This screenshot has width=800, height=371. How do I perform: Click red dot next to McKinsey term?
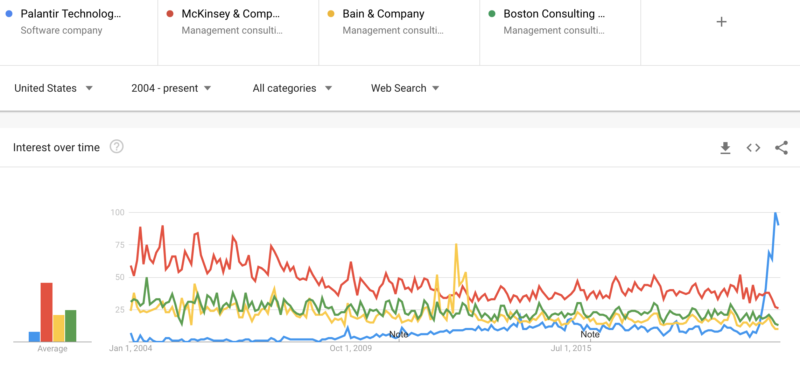coord(169,14)
